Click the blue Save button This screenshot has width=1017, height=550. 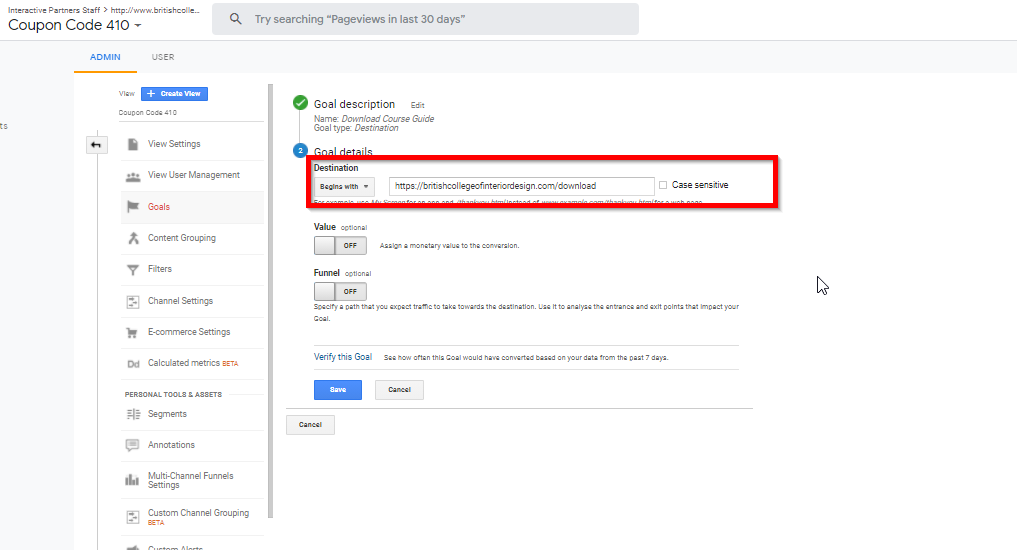(x=338, y=390)
